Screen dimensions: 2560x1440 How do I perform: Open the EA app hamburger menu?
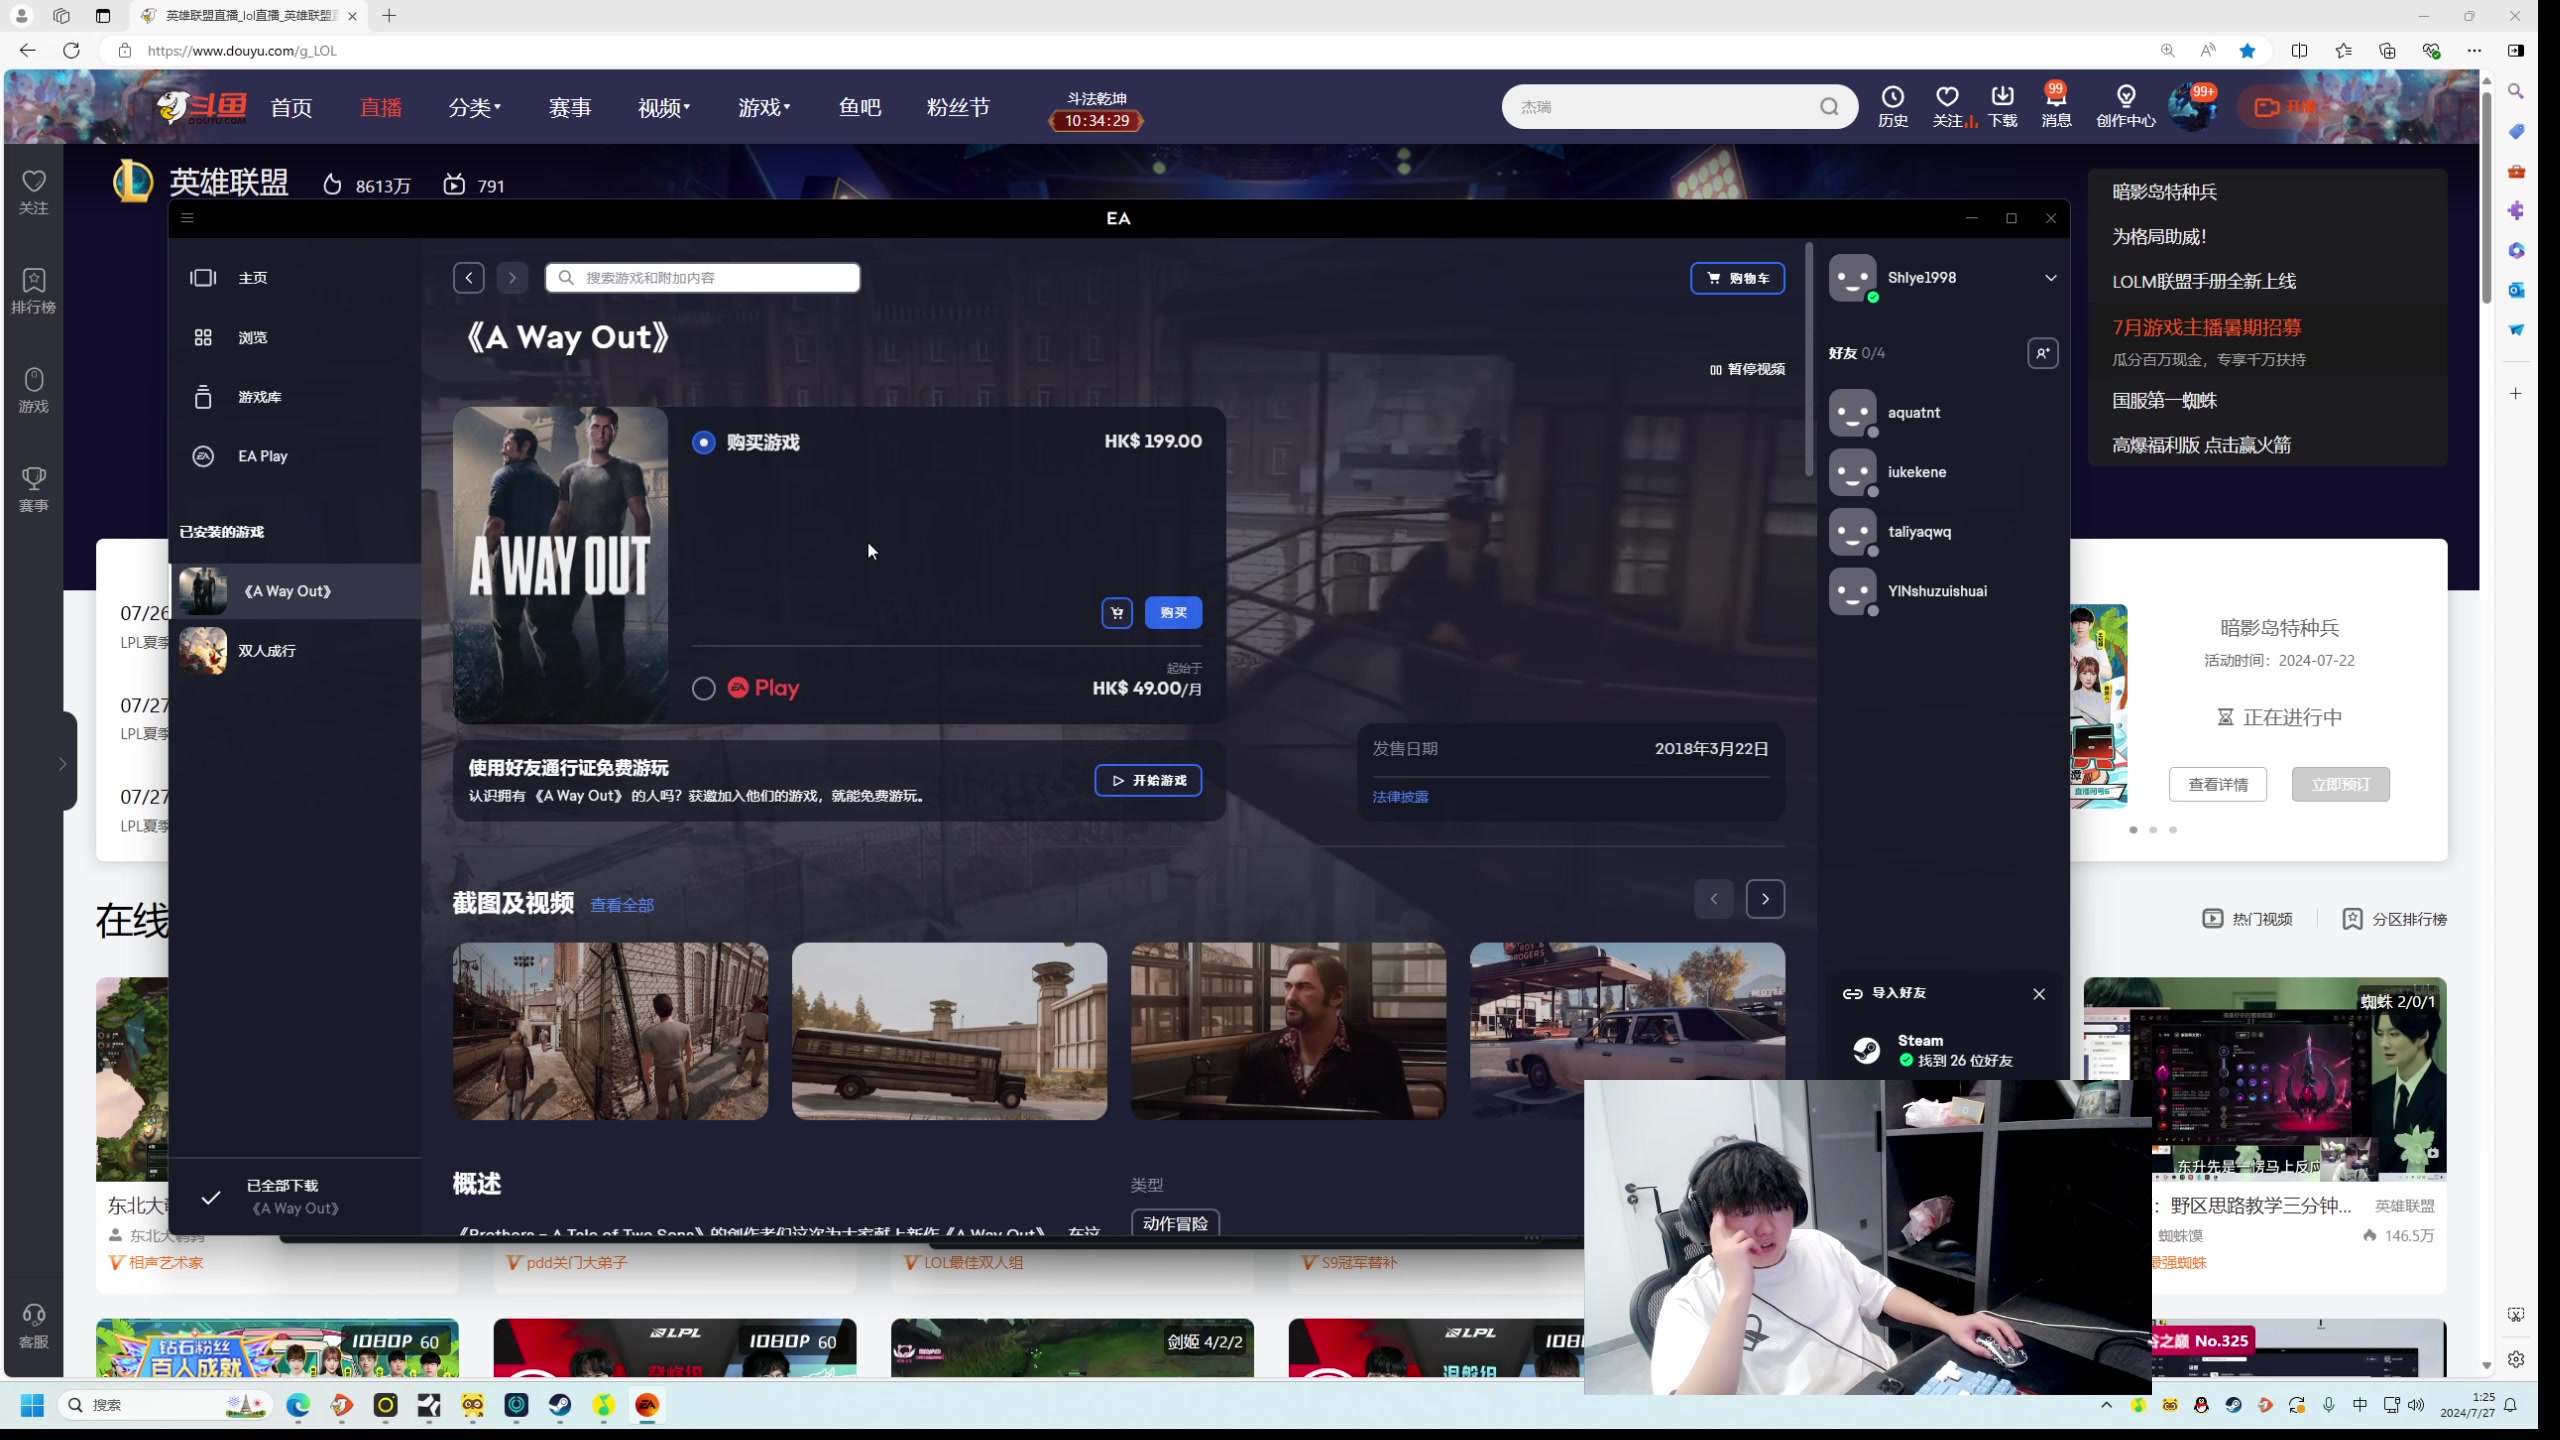pyautogui.click(x=187, y=218)
